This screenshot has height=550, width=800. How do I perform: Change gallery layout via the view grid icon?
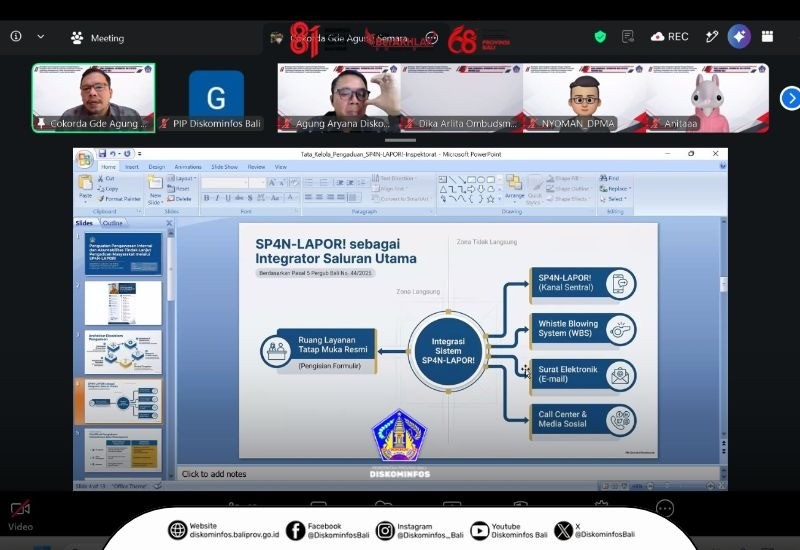(x=767, y=36)
